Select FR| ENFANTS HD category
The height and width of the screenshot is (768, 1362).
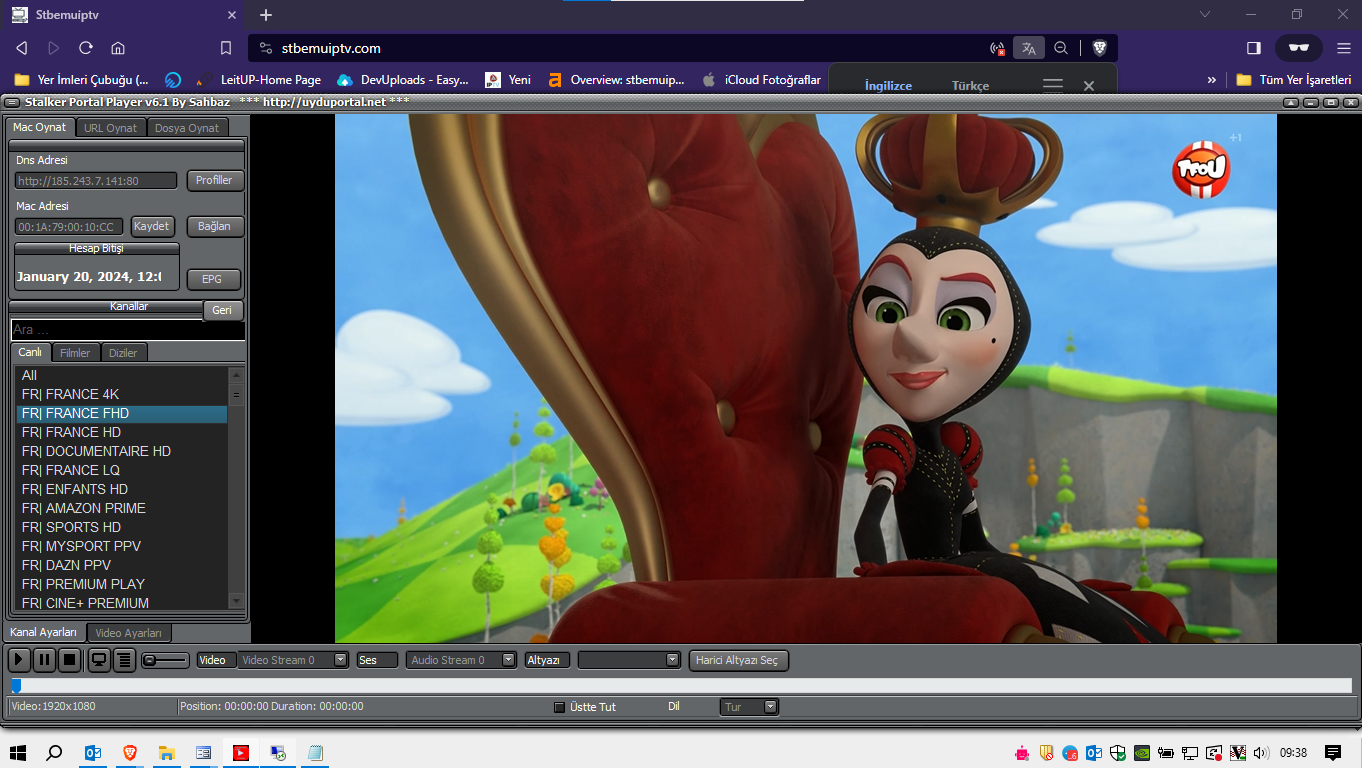coord(122,489)
